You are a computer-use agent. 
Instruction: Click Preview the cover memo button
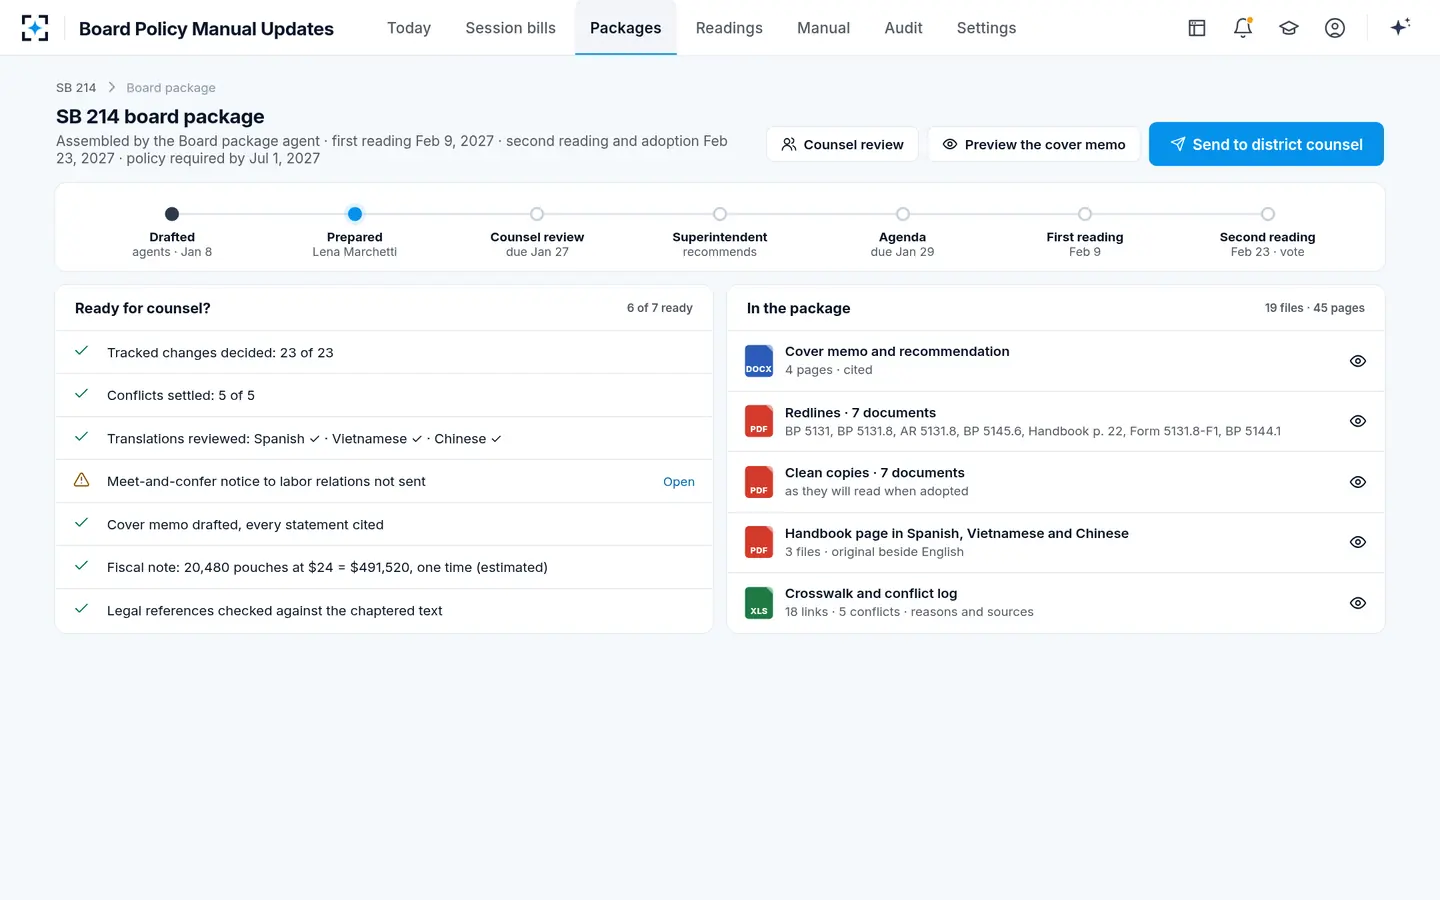click(1034, 144)
